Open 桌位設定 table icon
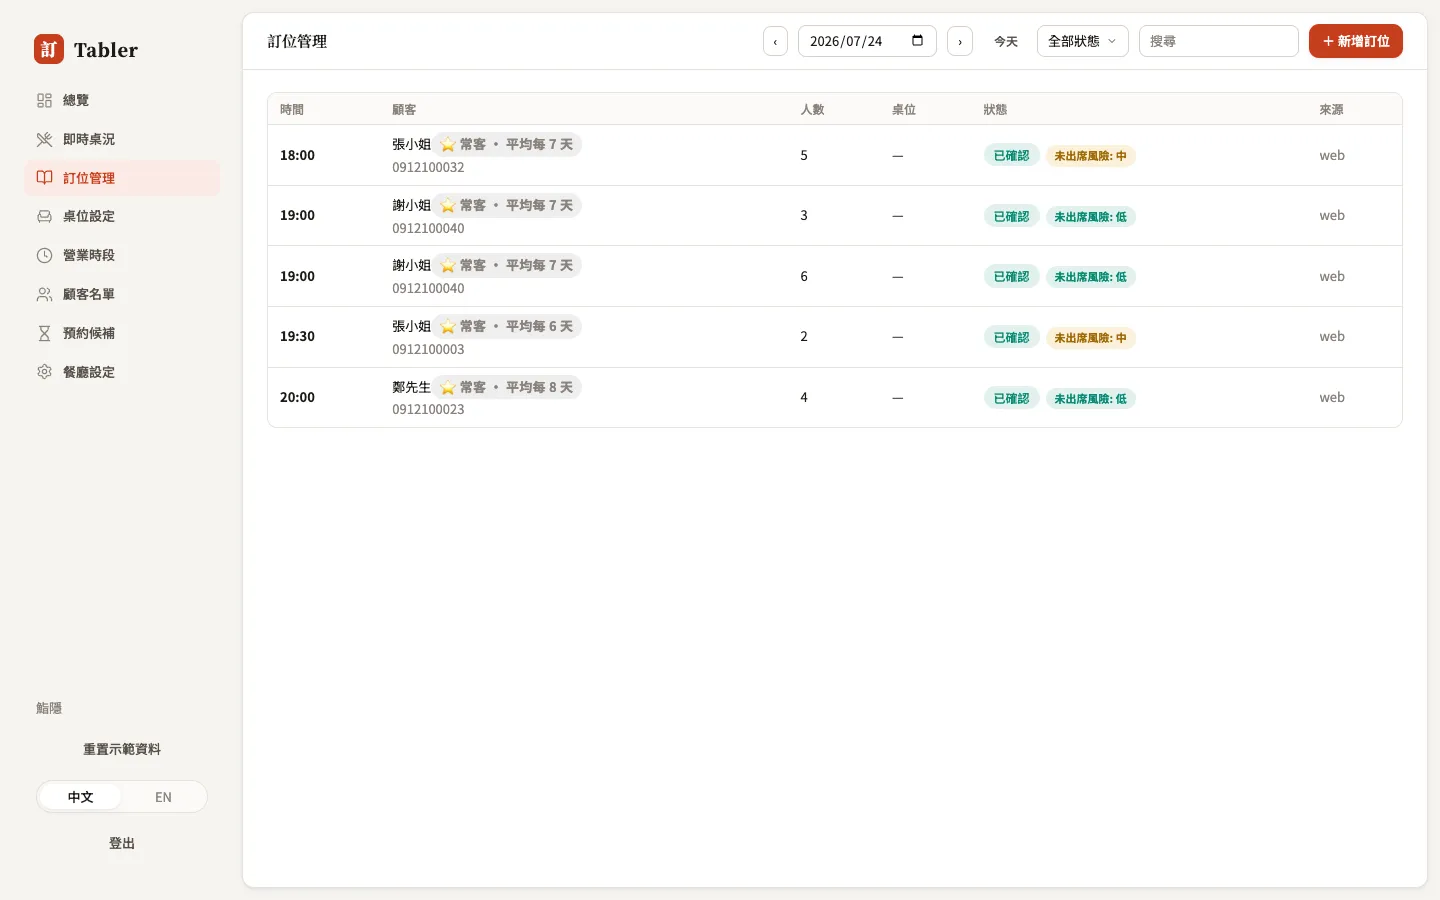The height and width of the screenshot is (900, 1440). coord(44,216)
